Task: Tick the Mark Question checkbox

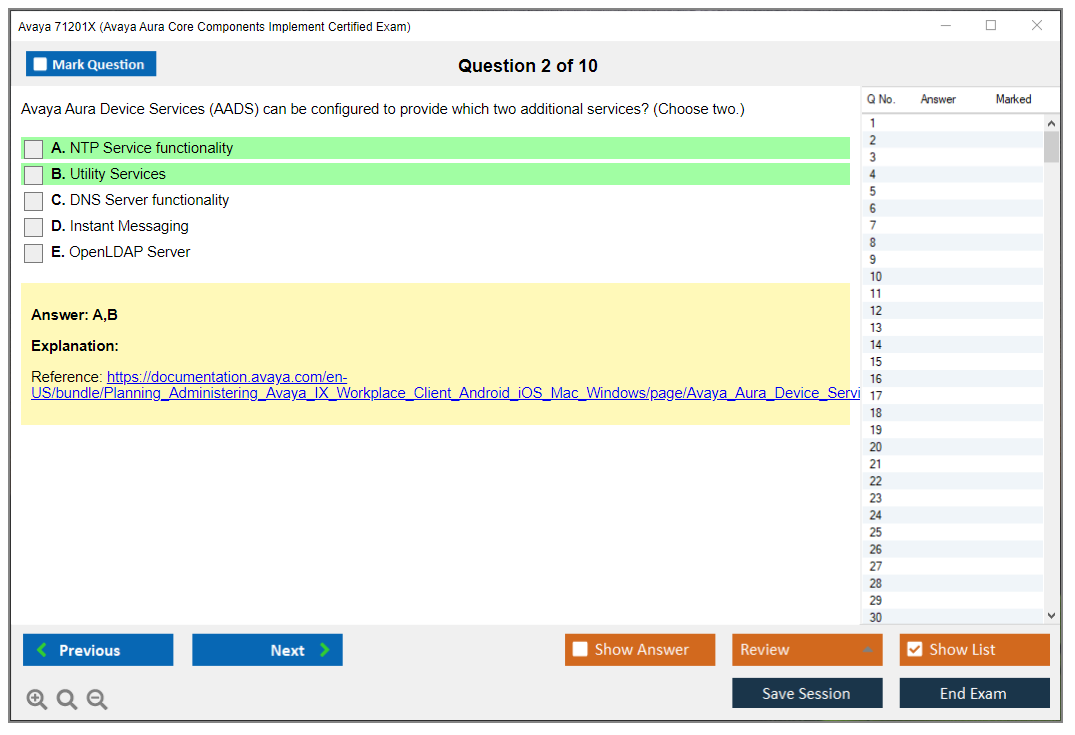Action: click(41, 65)
